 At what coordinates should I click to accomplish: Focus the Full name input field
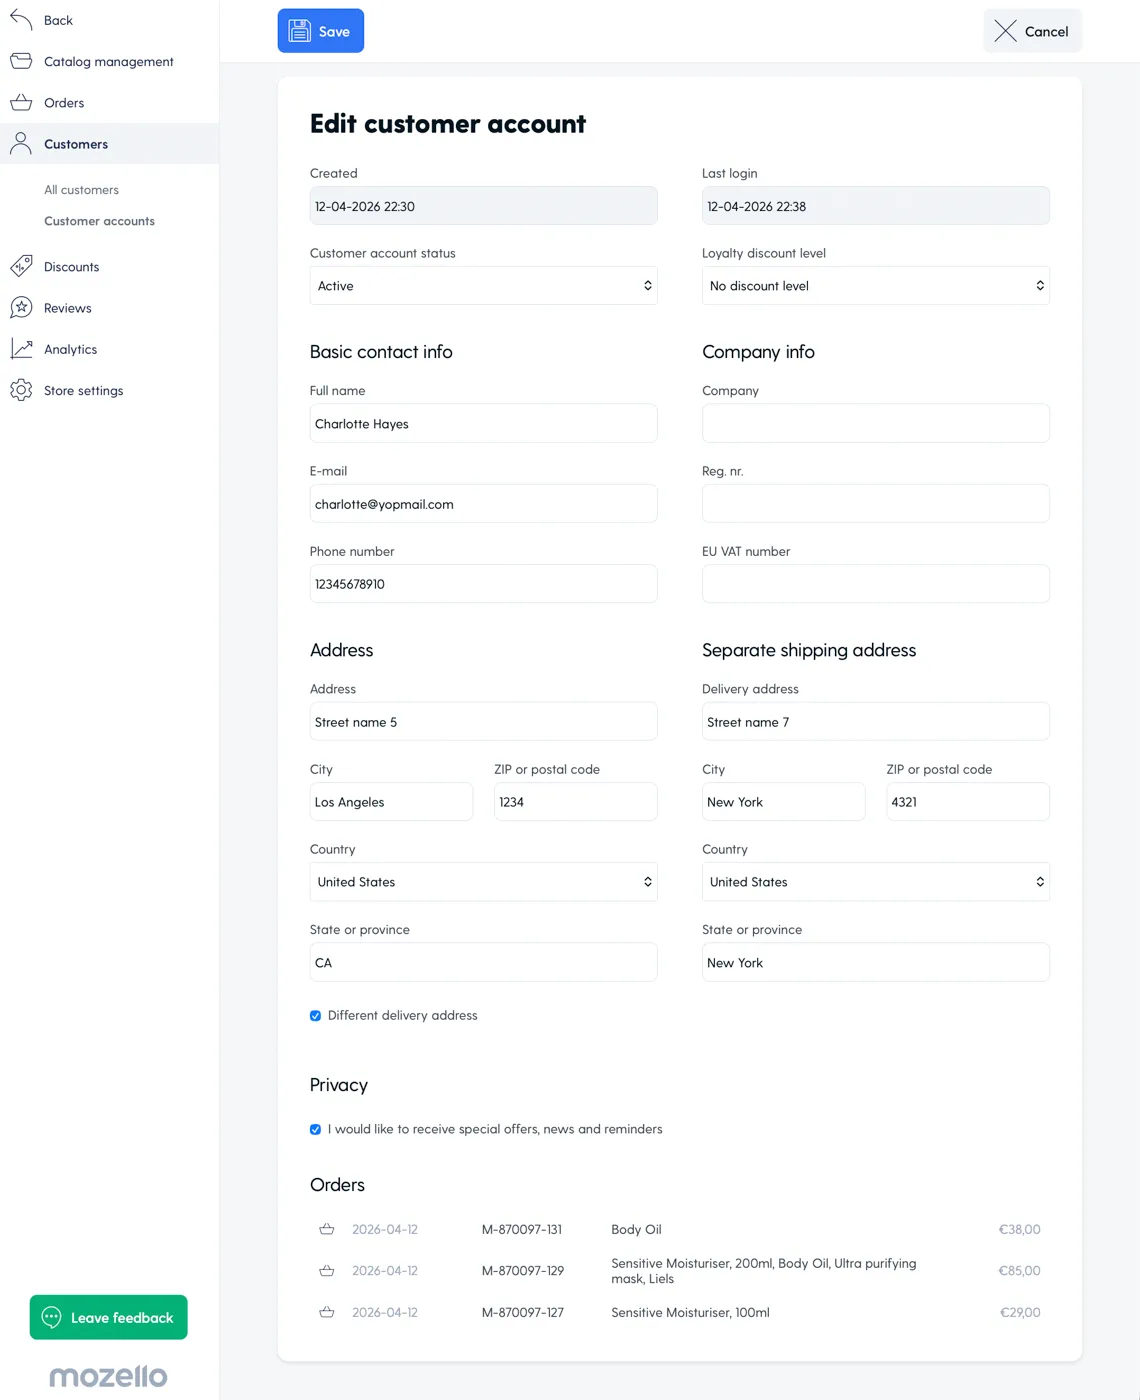(483, 424)
